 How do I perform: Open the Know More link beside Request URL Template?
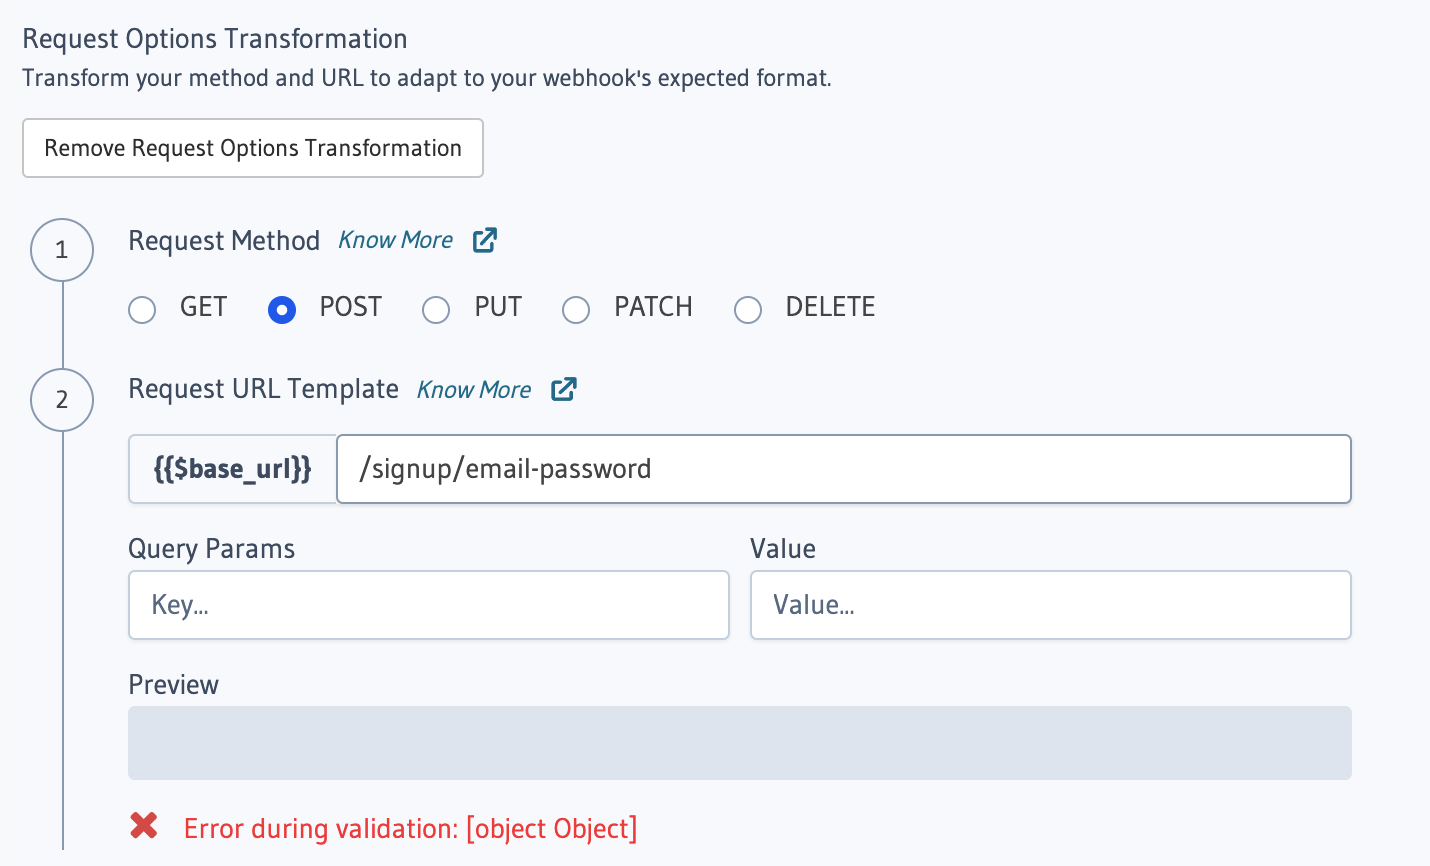(x=474, y=390)
